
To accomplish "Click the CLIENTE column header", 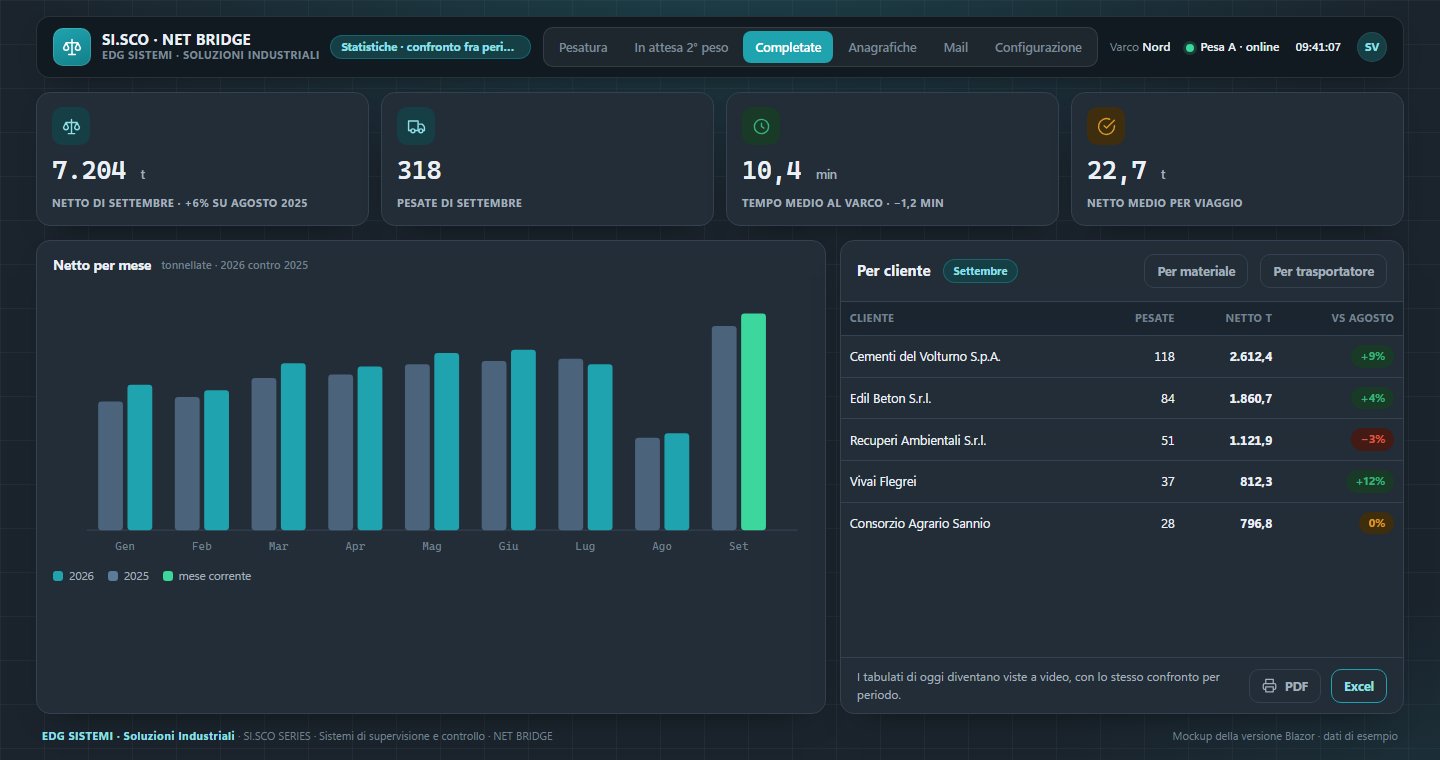I will [872, 318].
